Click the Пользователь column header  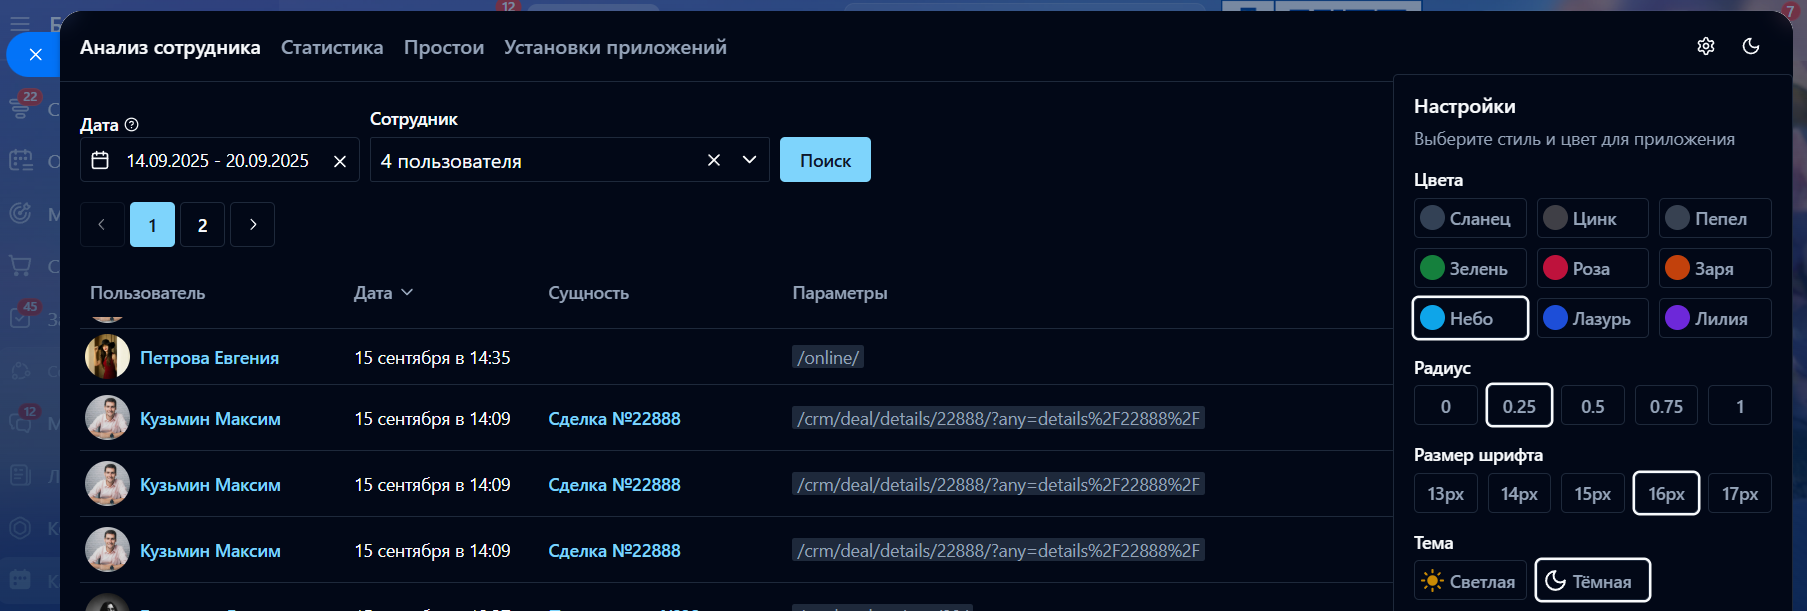(x=147, y=293)
